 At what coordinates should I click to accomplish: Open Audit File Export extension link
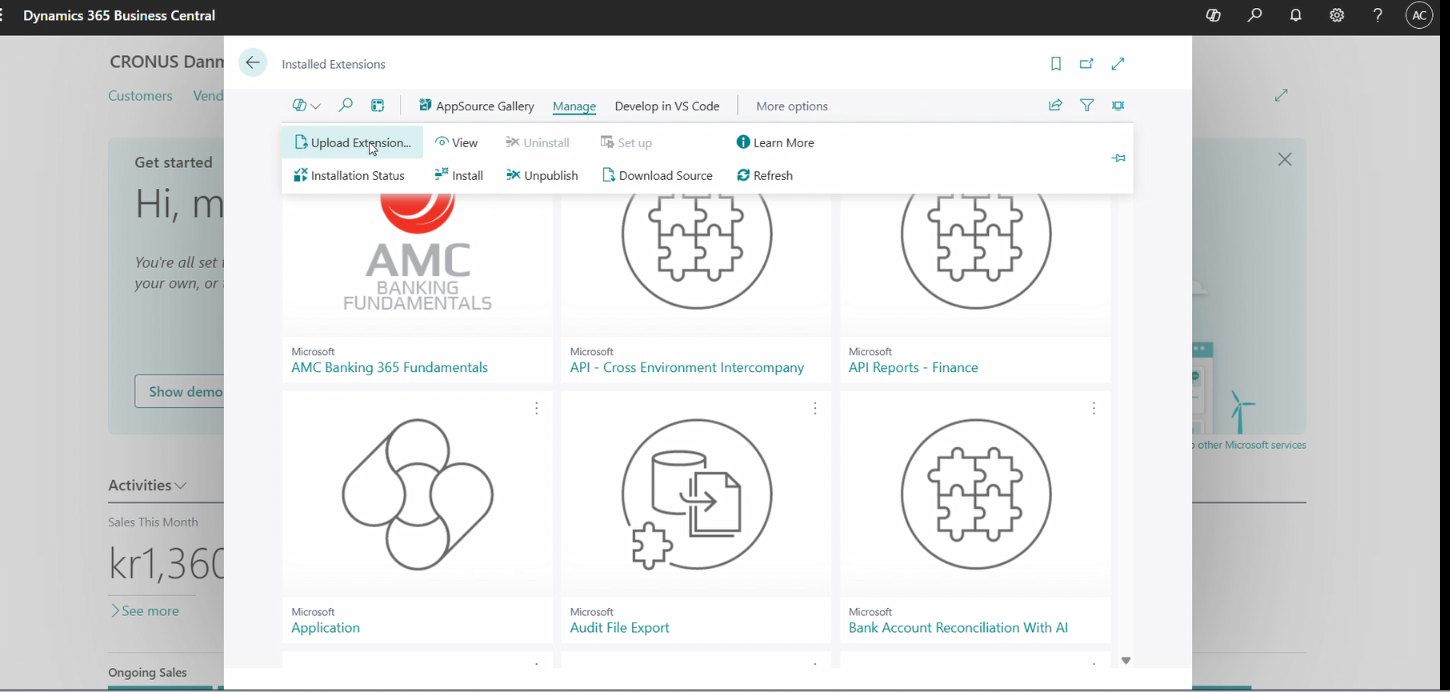(x=620, y=628)
